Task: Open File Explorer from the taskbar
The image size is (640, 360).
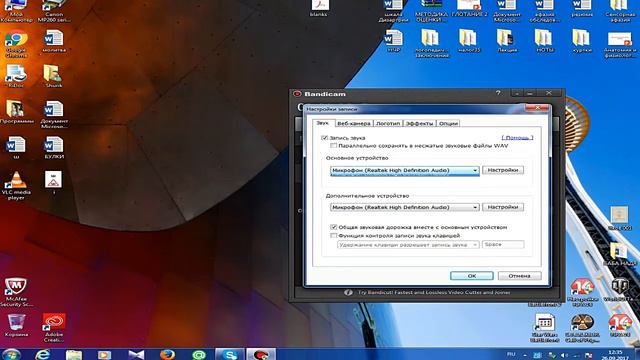Action: click(x=73, y=354)
